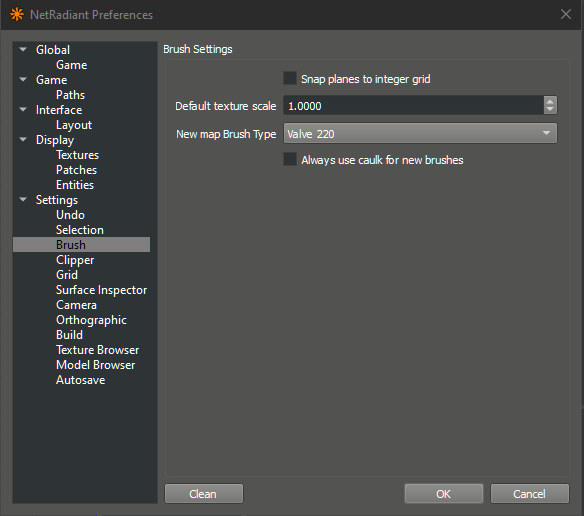The image size is (584, 516).
Task: Select the Clipper settings page
Action: tap(75, 260)
